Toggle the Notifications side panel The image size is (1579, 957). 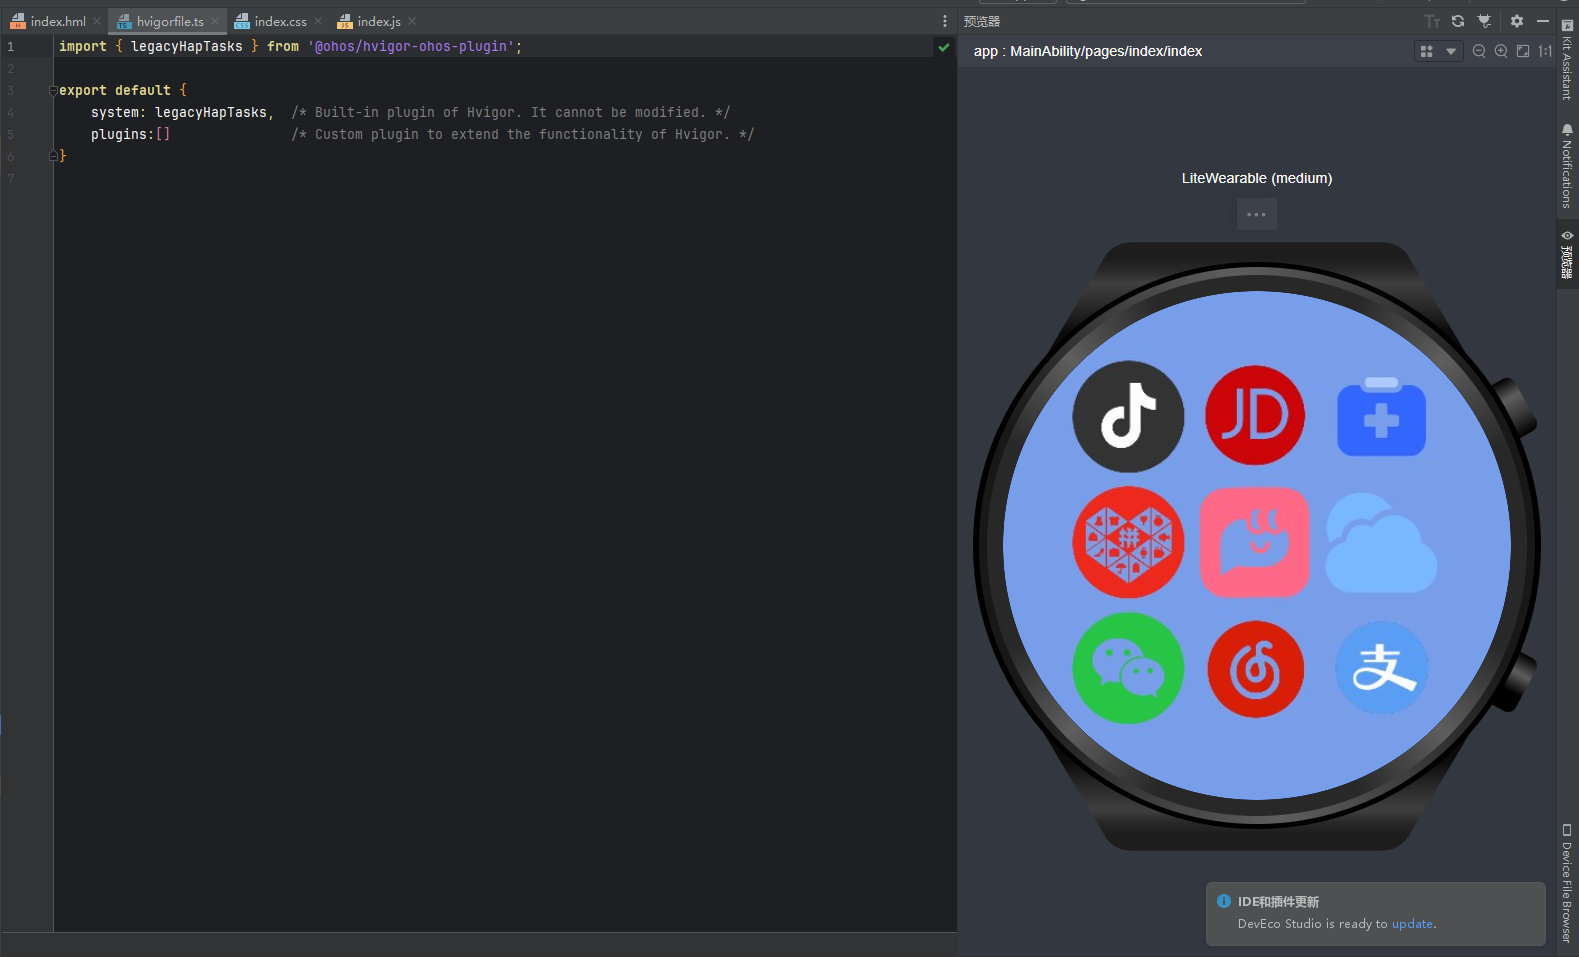tap(1567, 166)
